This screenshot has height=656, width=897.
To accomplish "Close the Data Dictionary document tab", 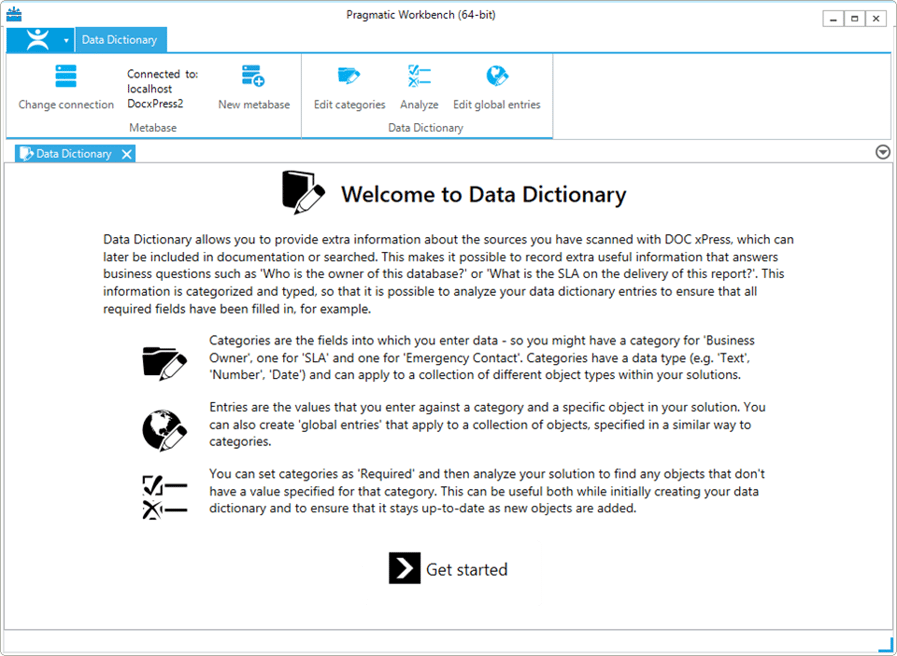I will point(126,154).
